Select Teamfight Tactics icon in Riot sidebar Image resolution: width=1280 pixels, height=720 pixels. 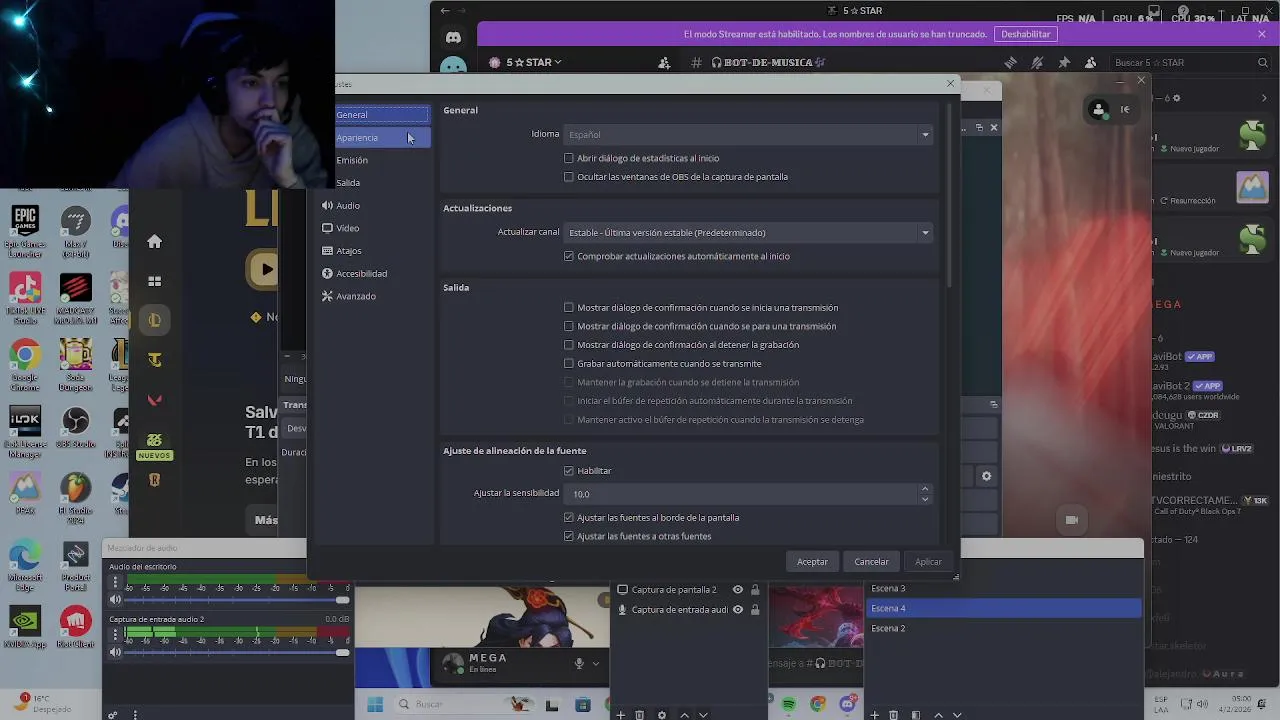point(154,360)
